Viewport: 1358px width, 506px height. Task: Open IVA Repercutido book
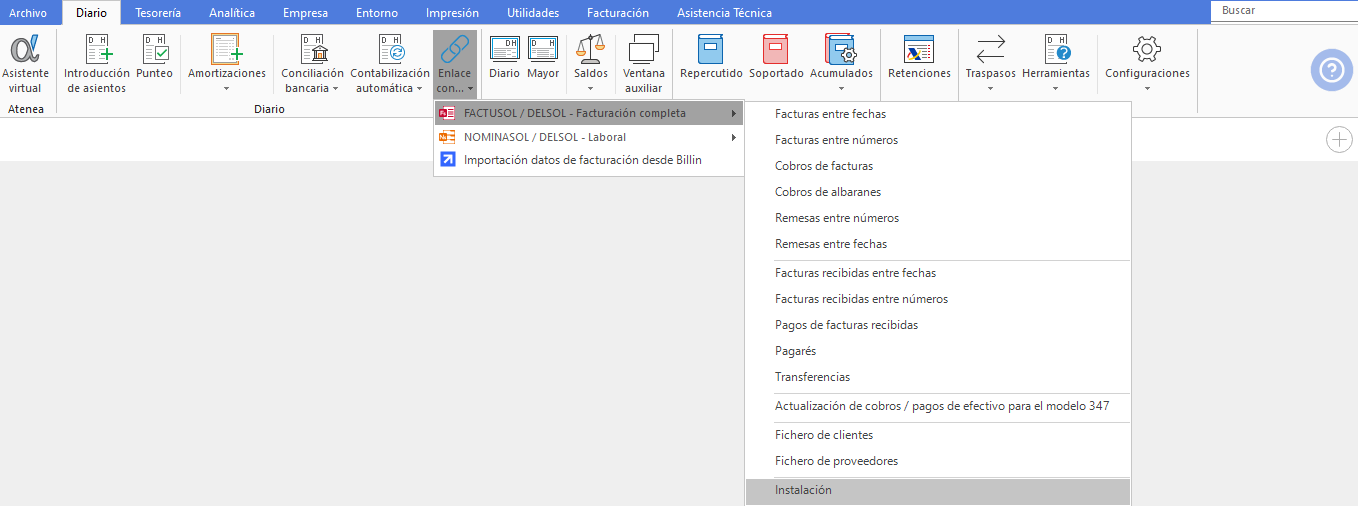coord(711,48)
